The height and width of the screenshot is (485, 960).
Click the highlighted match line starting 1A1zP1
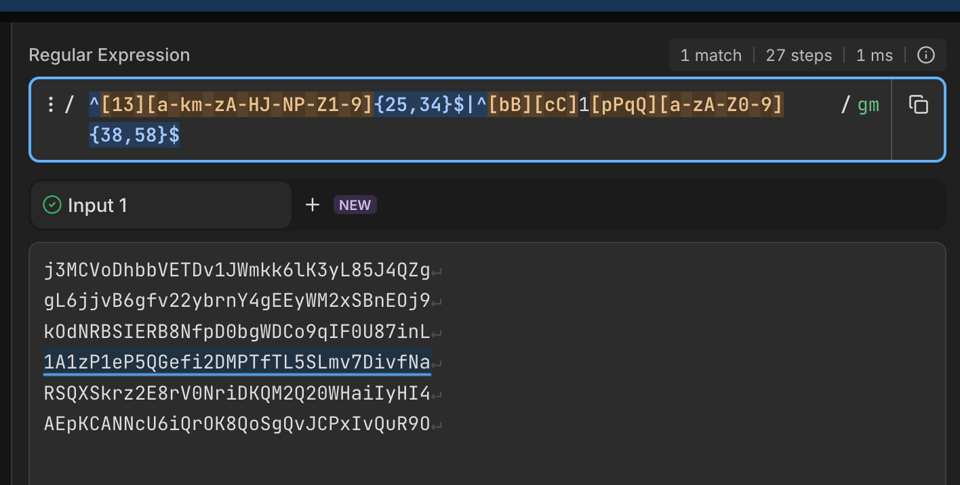237,362
